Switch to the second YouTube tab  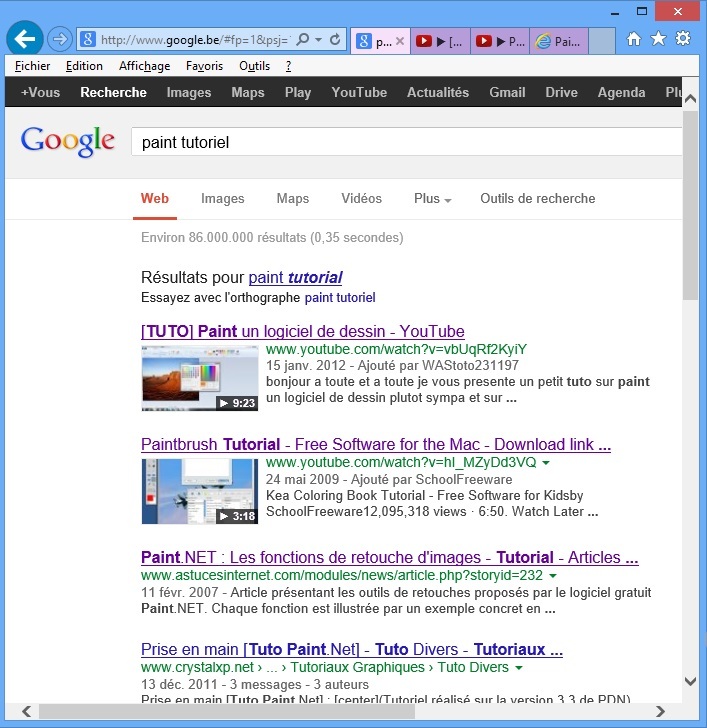(500, 41)
